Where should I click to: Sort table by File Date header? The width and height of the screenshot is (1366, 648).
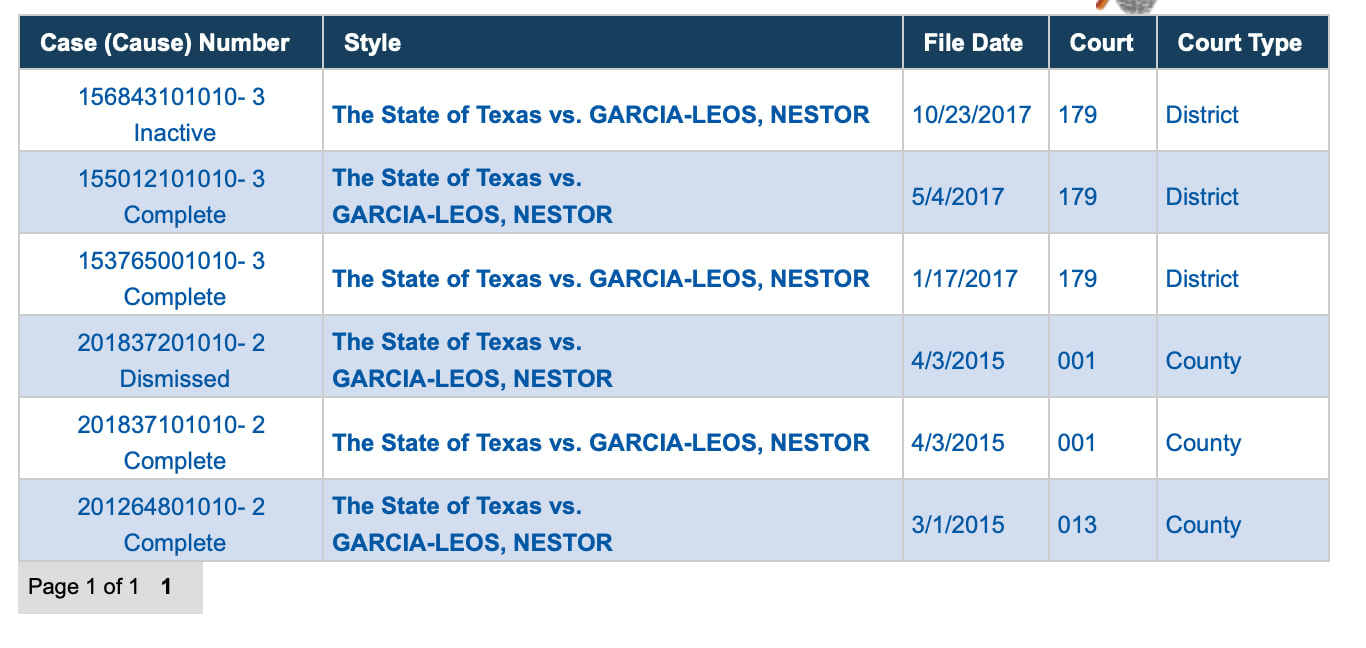point(973,43)
